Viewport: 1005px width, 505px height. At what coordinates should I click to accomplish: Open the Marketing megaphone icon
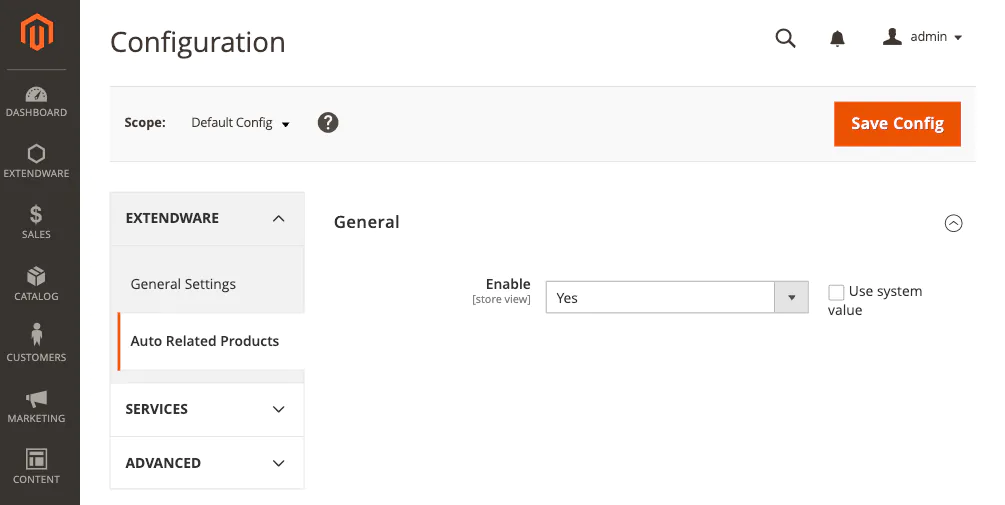click(x=37, y=399)
